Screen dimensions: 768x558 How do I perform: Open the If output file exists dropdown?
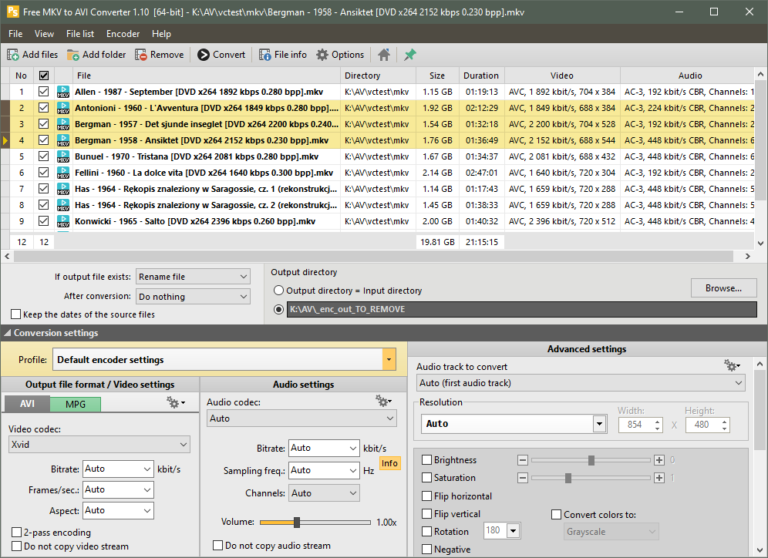click(193, 277)
